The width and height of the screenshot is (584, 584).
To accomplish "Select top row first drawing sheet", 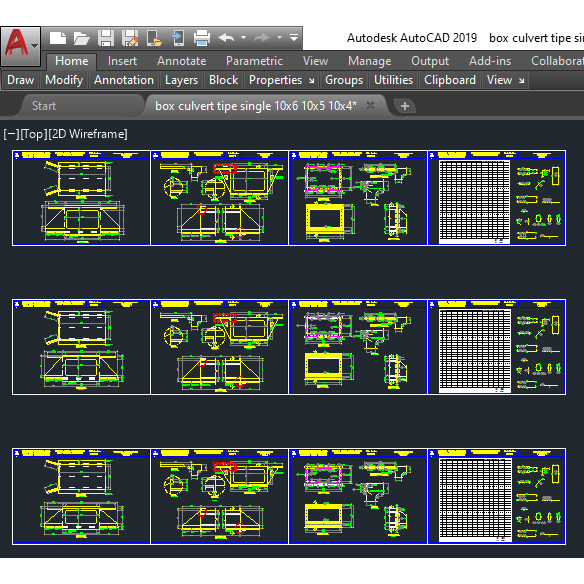I will (x=81, y=198).
